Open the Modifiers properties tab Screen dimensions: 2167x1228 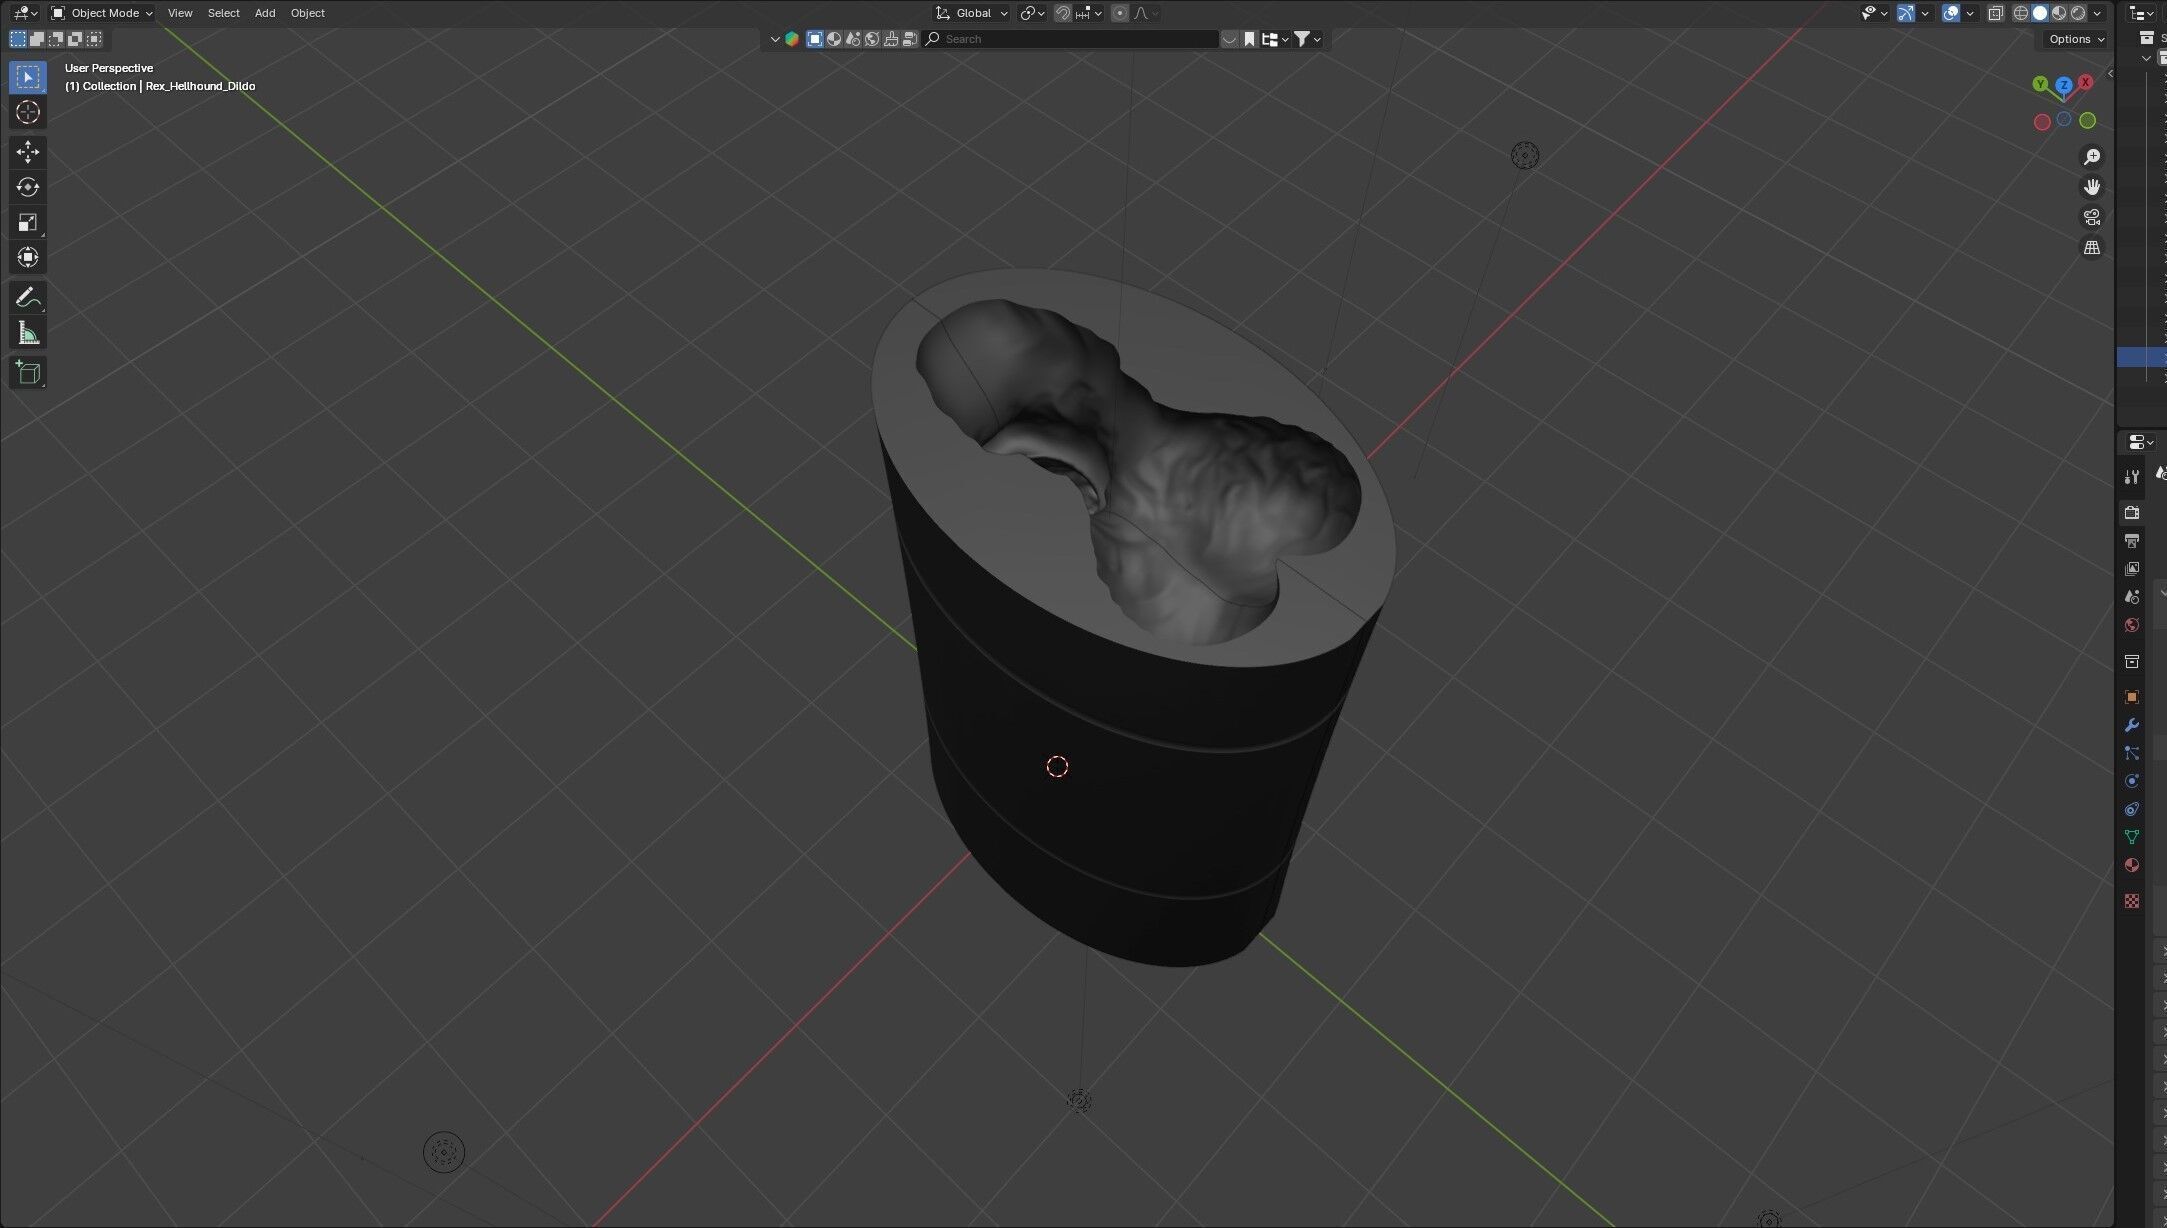[x=2131, y=725]
